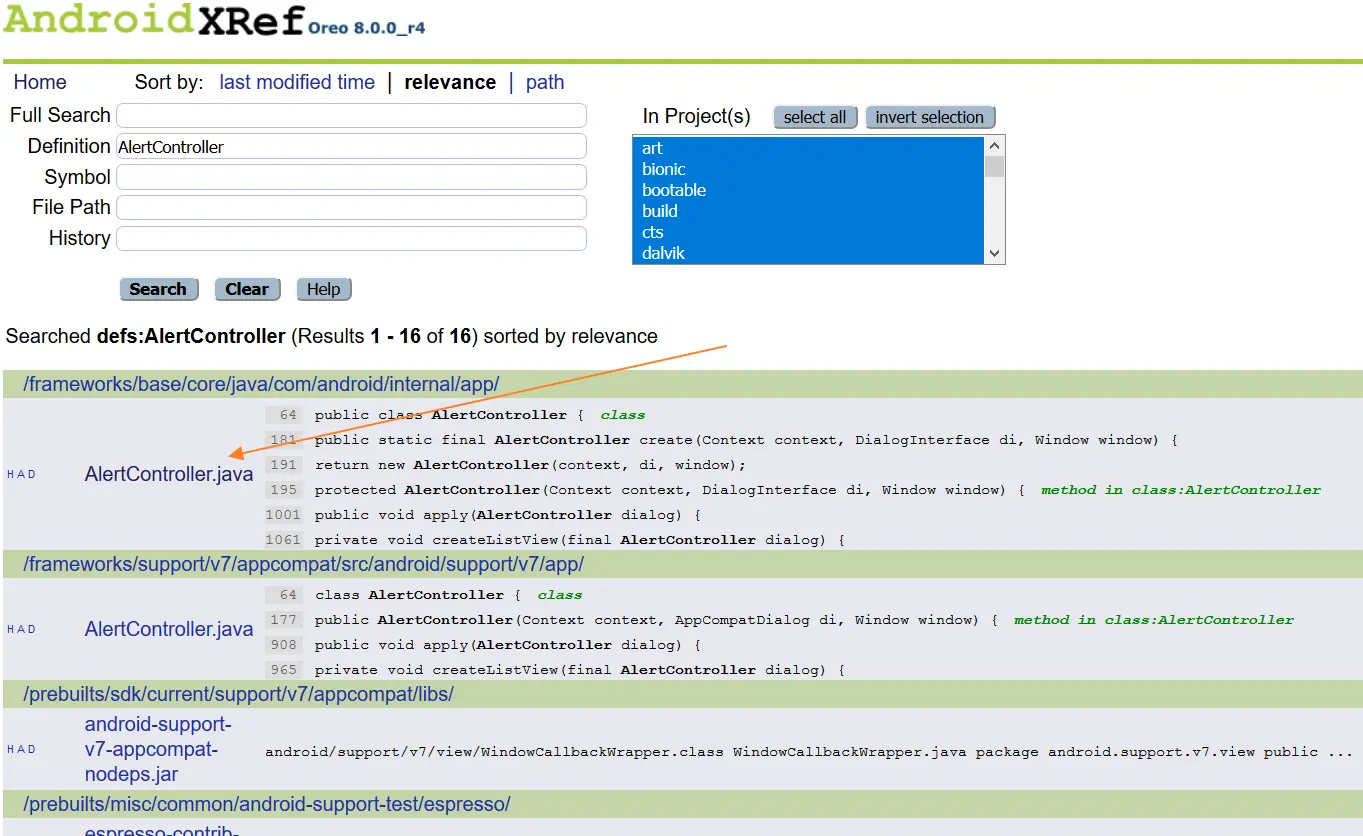The image size is (1363, 836).
Task: Open the Help button
Action: tap(323, 289)
